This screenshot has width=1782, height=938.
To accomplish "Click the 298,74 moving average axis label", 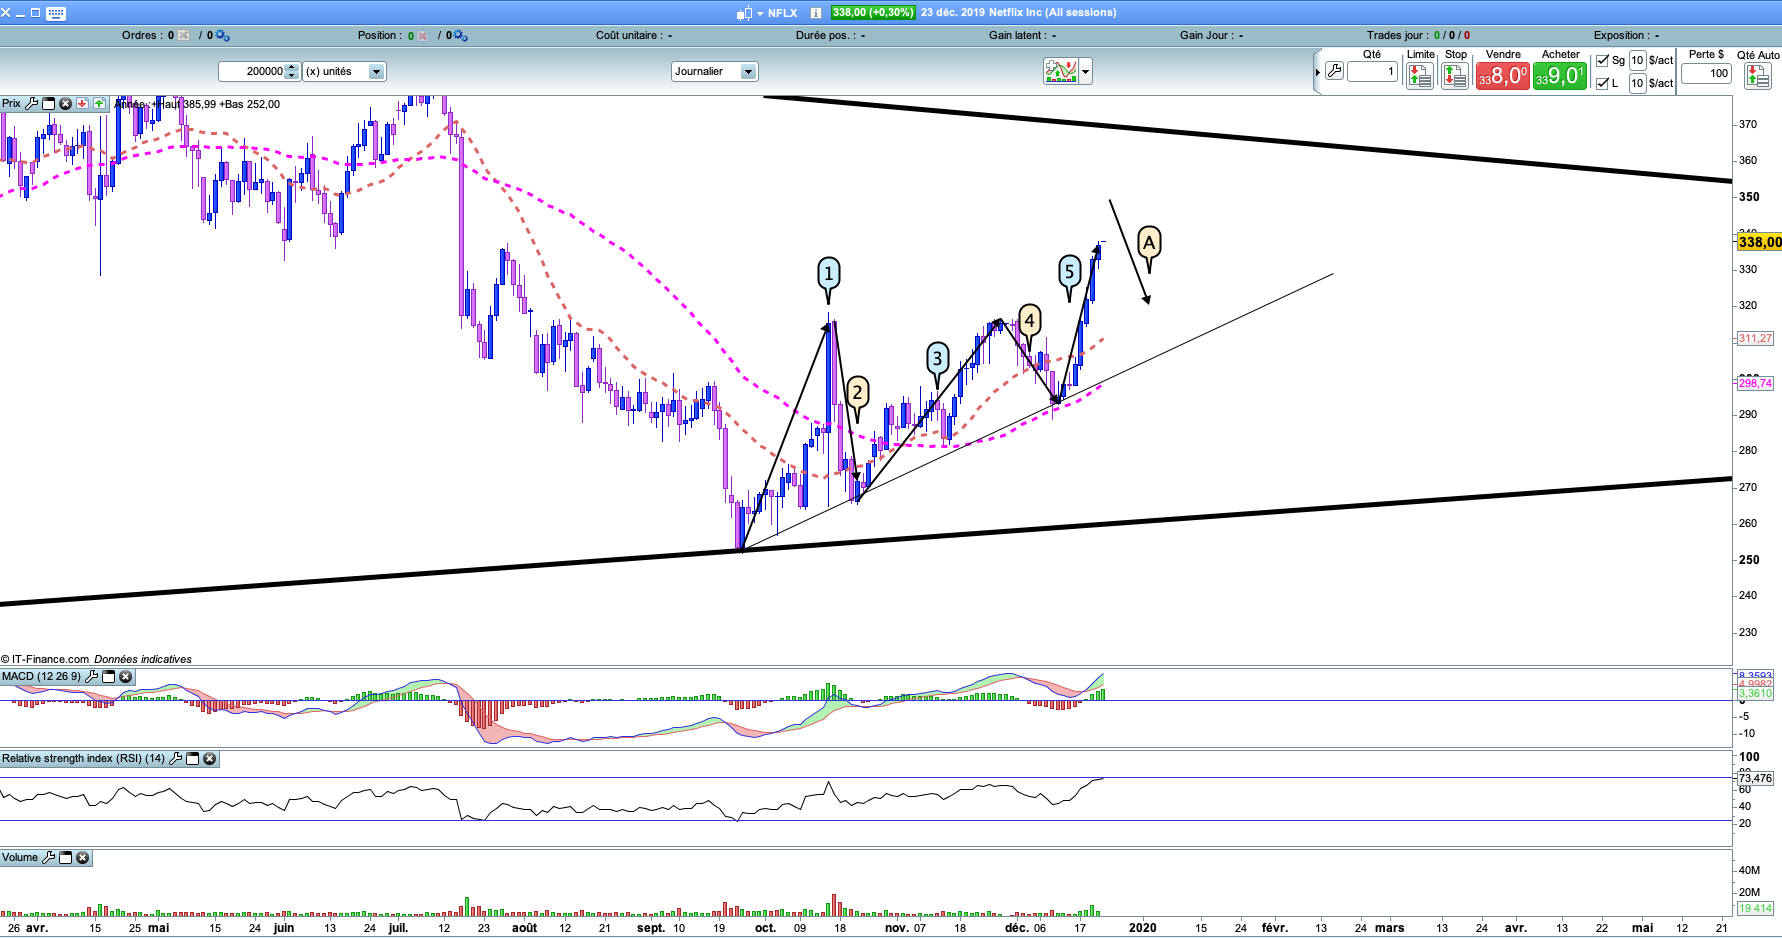I will pos(1755,383).
